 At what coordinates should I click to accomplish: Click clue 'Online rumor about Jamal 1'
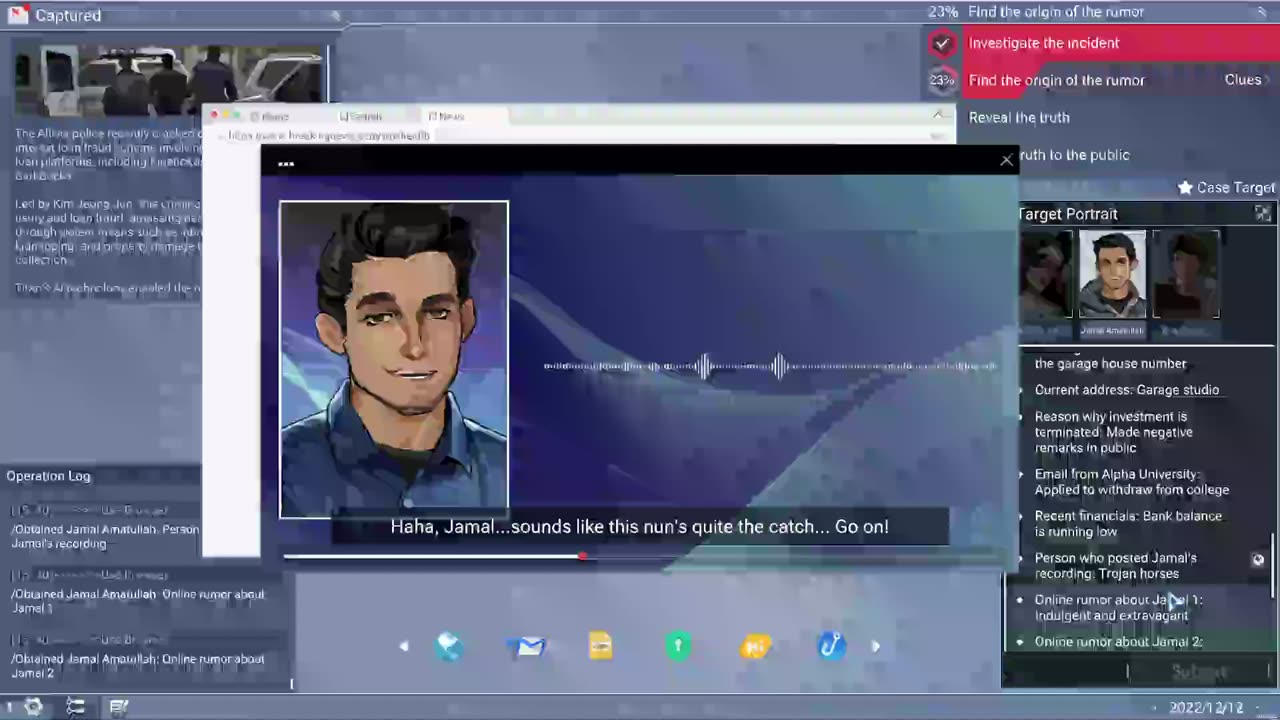(1118, 608)
